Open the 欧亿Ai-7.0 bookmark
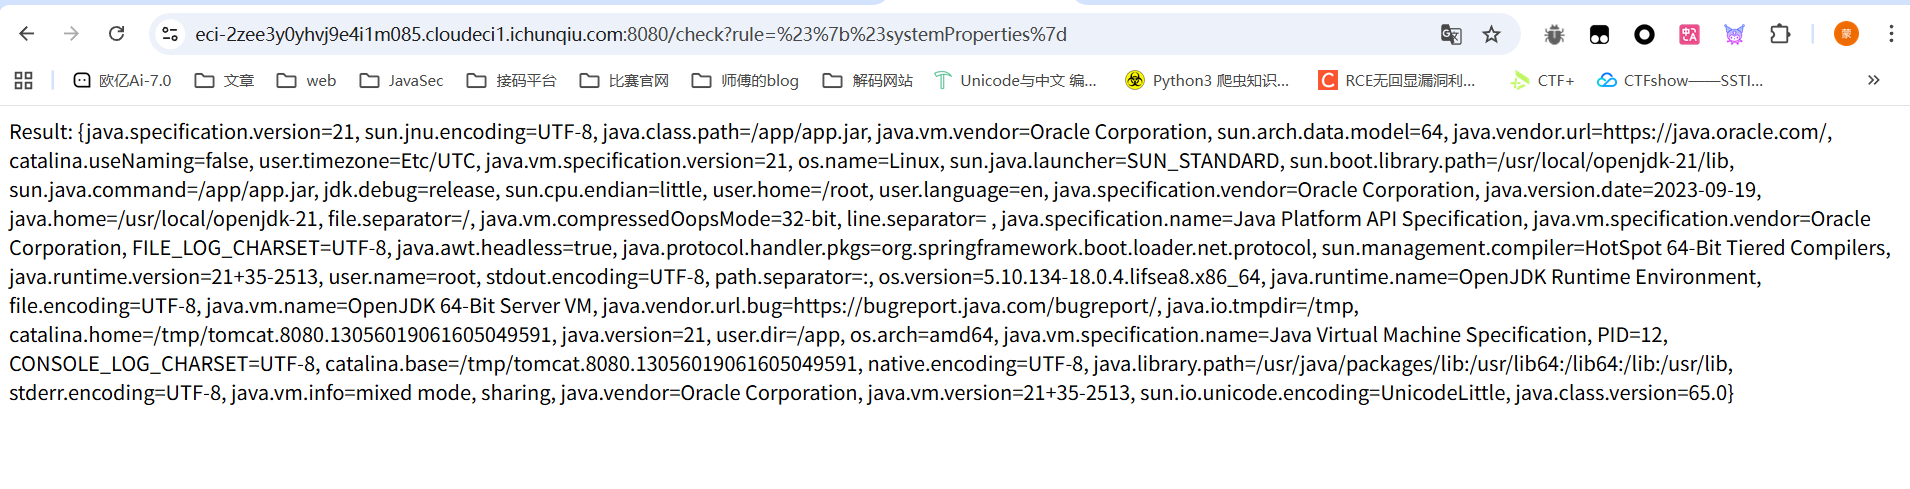This screenshot has height=489, width=1910. [122, 80]
